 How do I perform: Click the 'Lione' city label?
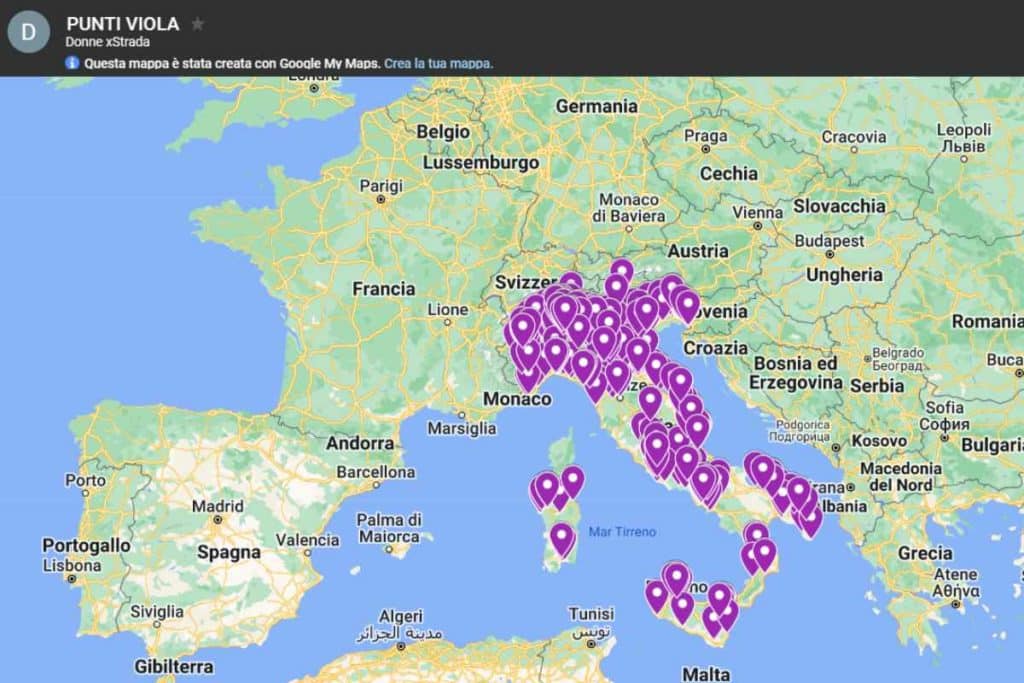pyautogui.click(x=448, y=310)
